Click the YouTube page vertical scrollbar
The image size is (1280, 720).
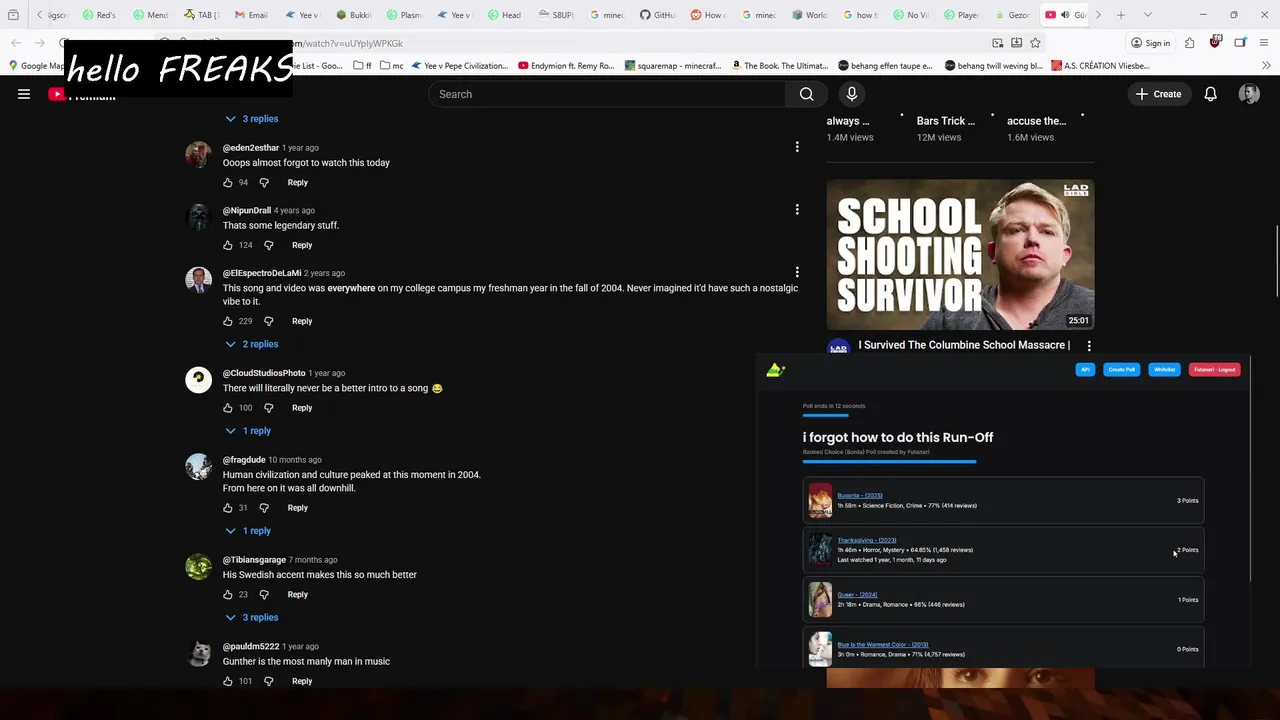(x=1276, y=262)
